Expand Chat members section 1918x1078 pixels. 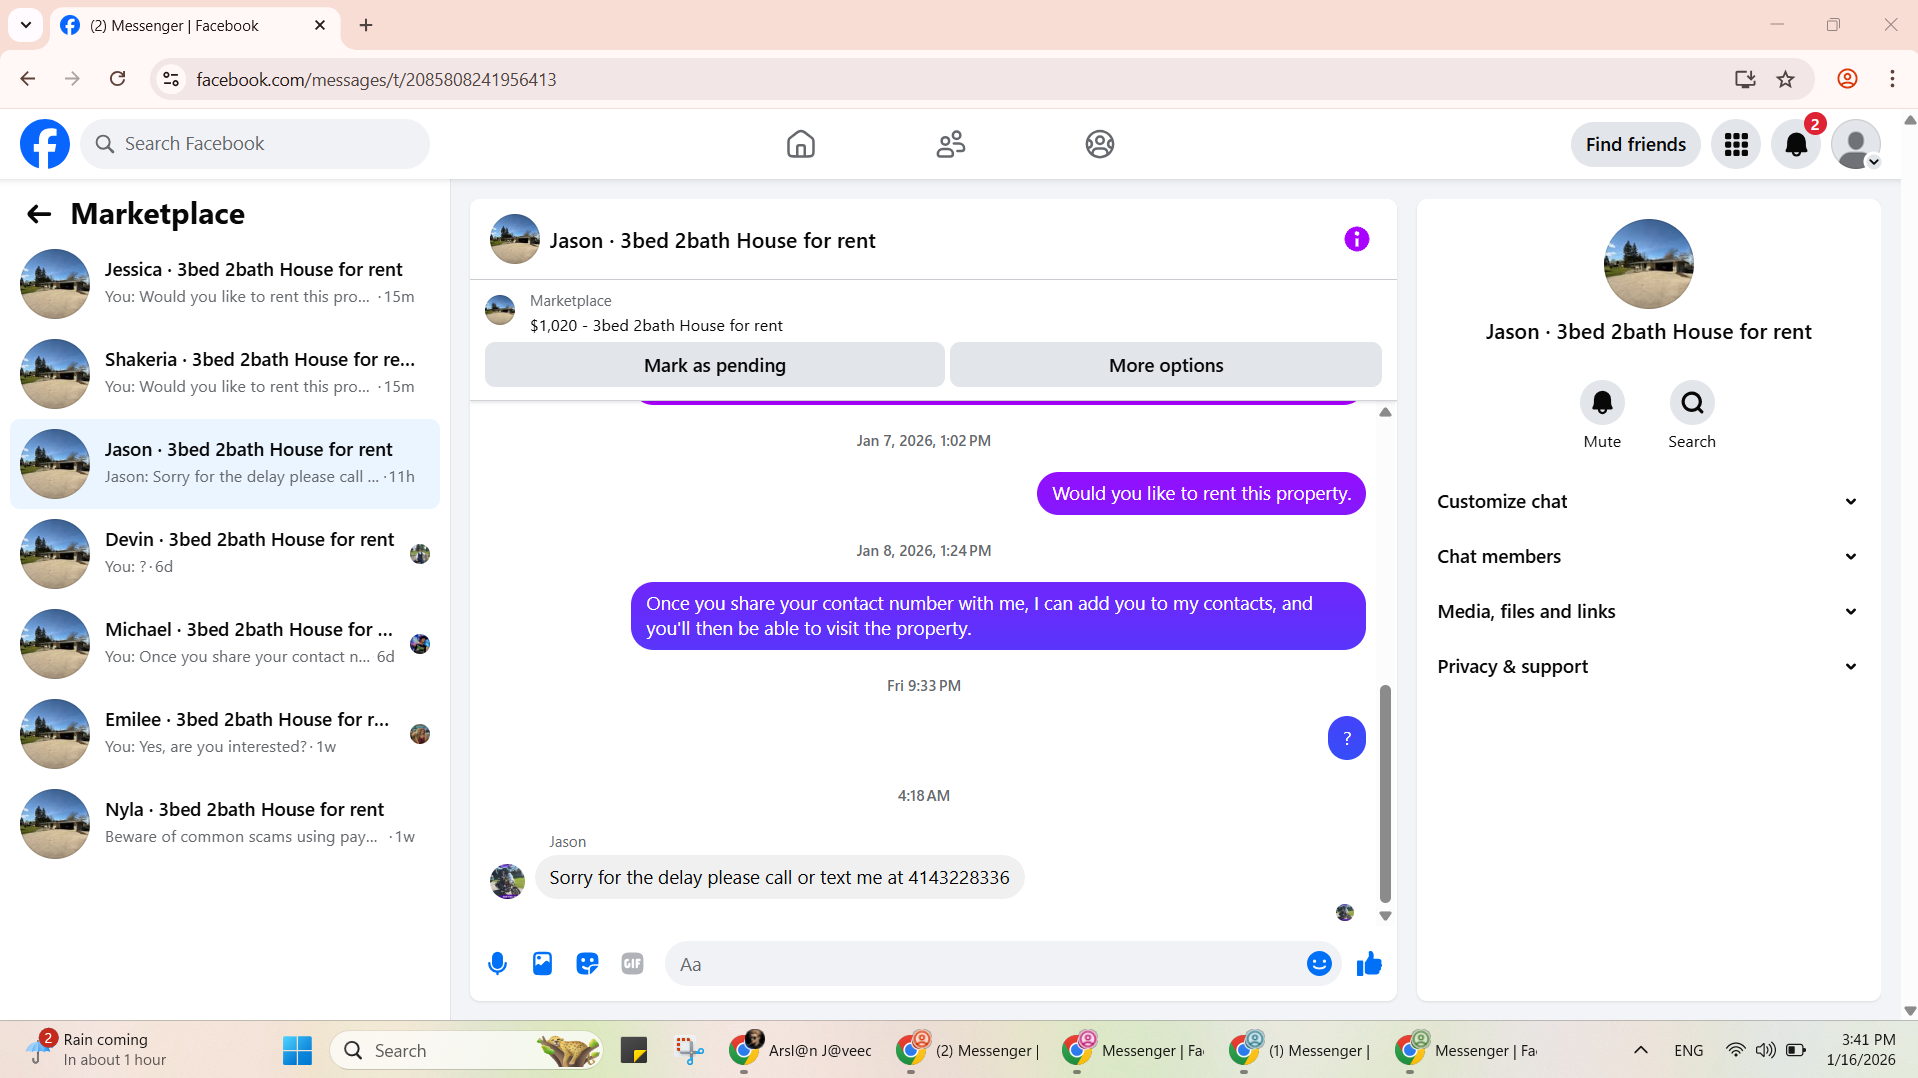(x=1648, y=557)
